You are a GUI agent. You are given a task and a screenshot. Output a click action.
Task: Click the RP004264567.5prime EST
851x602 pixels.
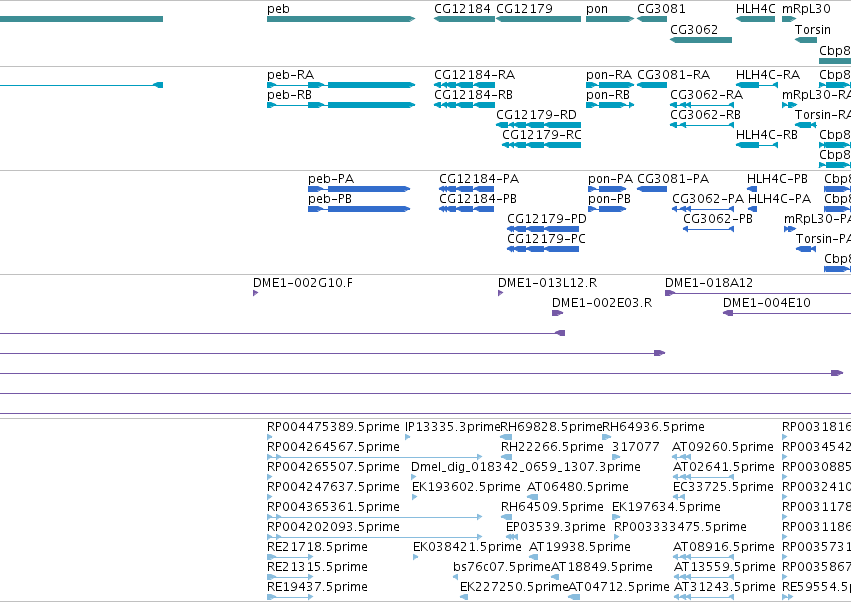point(374,457)
